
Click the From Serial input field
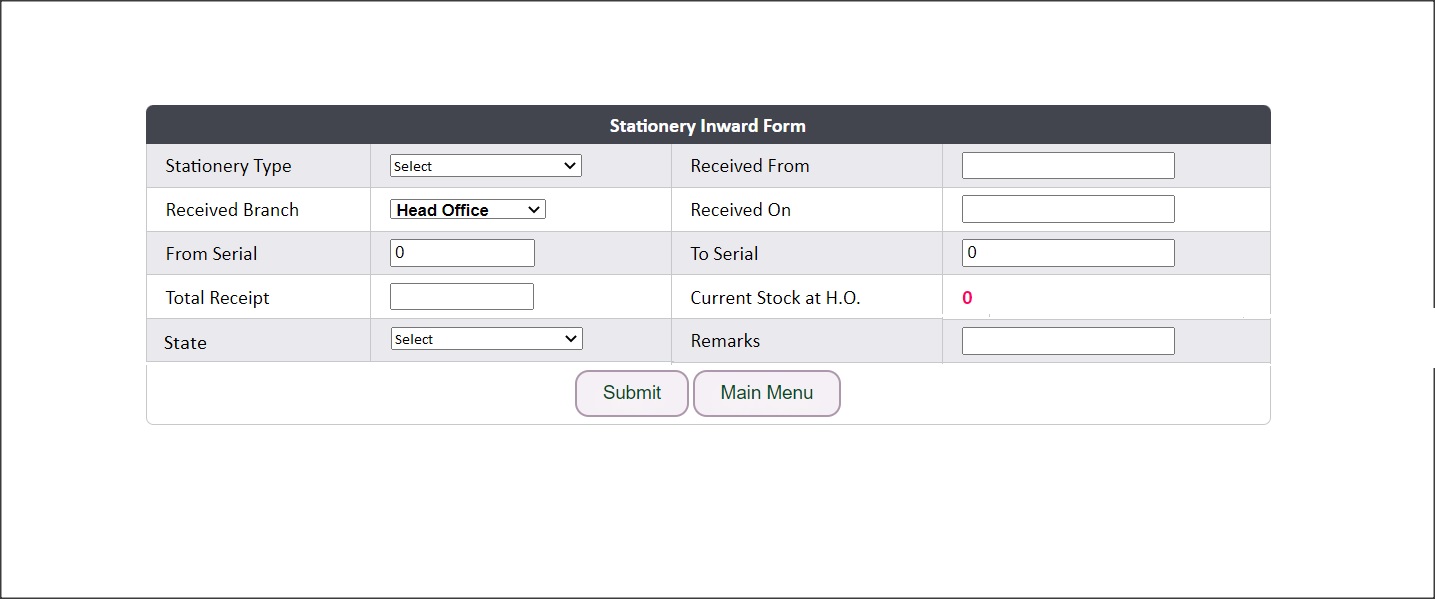pos(462,253)
